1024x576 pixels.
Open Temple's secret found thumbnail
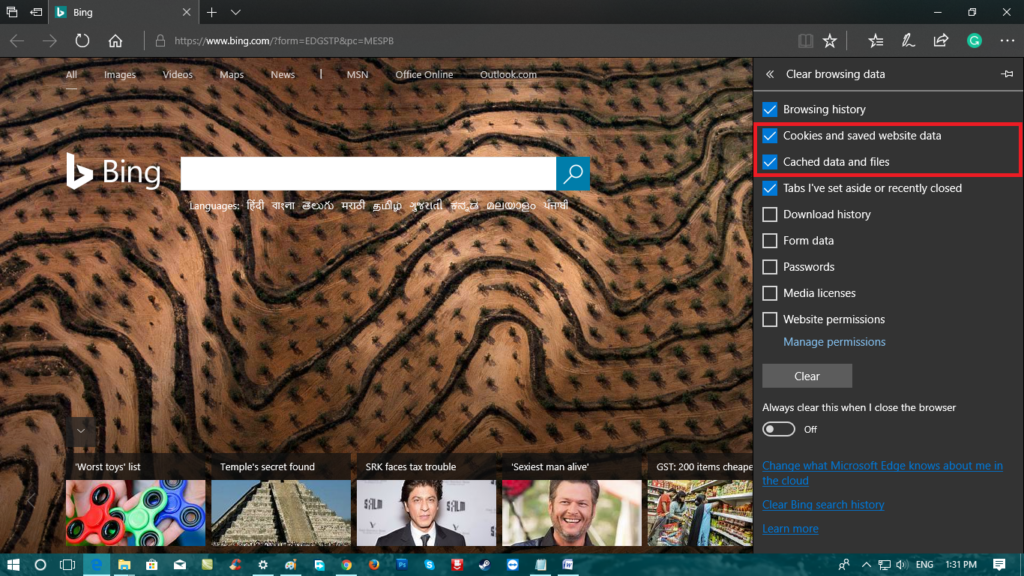click(281, 513)
